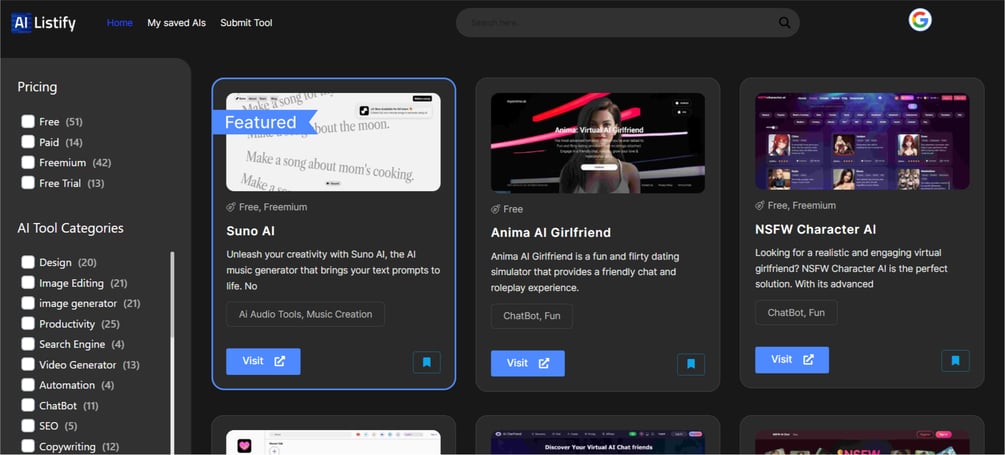Check the SEO category
1005x455 pixels.
click(28, 426)
